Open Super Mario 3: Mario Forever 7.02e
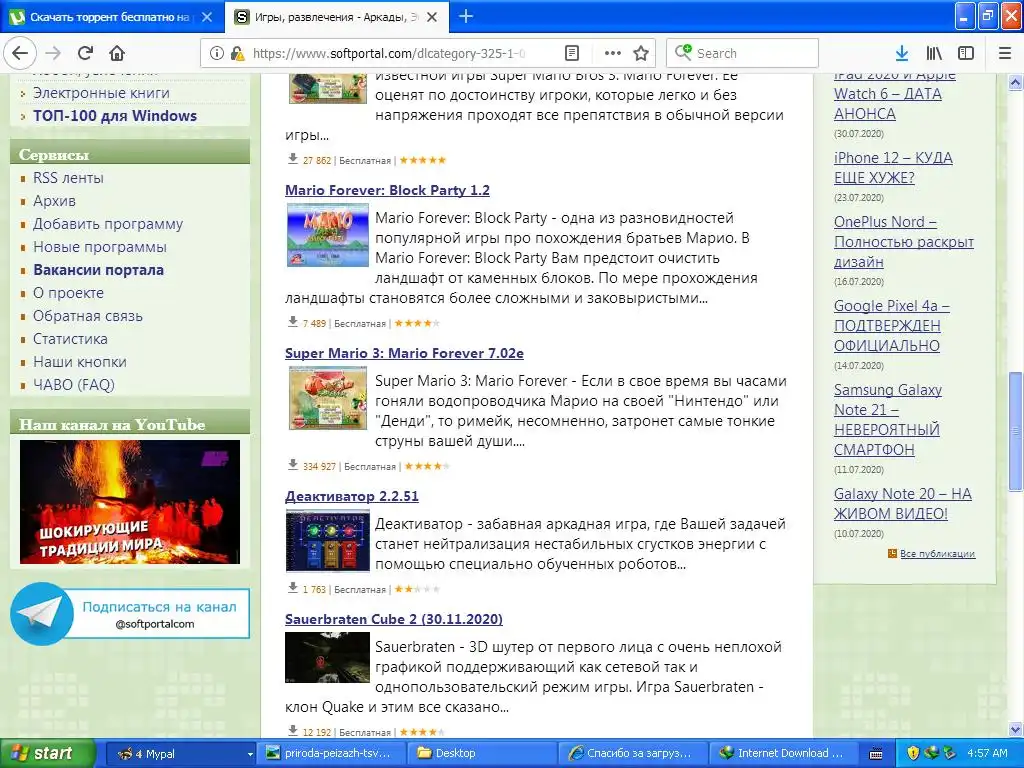This screenshot has height=768, width=1024. [404, 353]
